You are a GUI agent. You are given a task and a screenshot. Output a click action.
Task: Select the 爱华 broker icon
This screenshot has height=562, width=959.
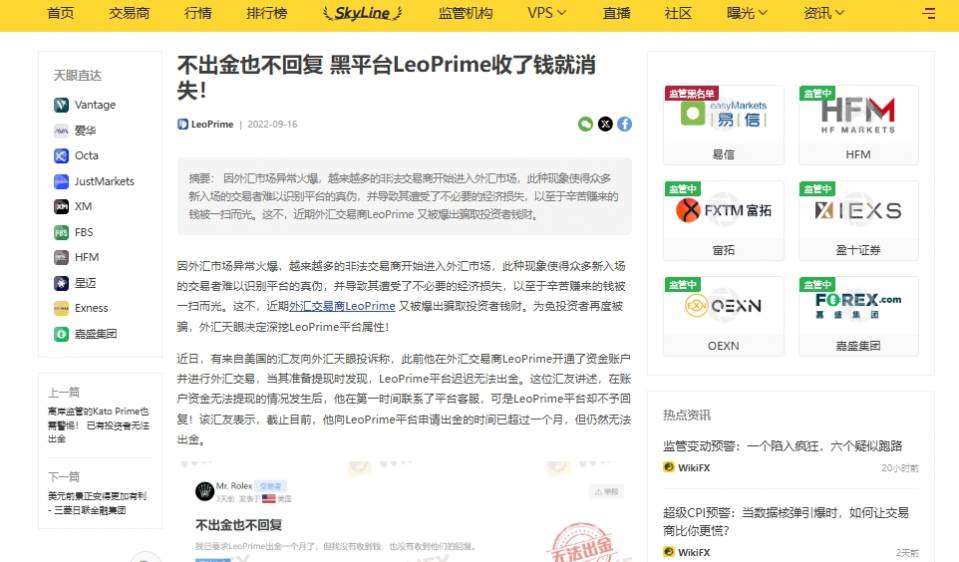coord(61,130)
